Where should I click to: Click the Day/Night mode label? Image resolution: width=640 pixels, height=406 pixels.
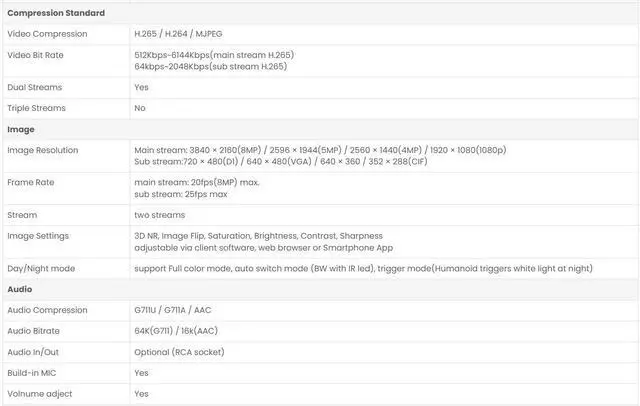click(x=41, y=268)
